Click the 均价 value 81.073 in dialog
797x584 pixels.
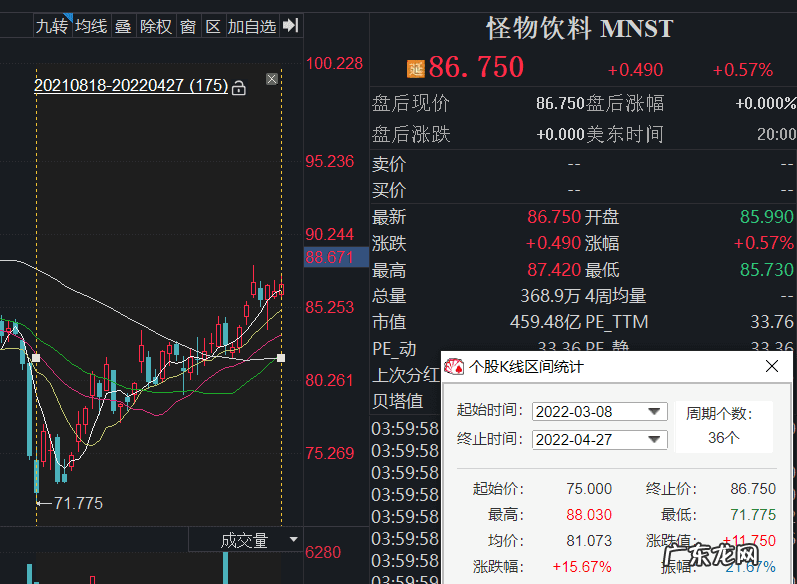click(x=589, y=540)
